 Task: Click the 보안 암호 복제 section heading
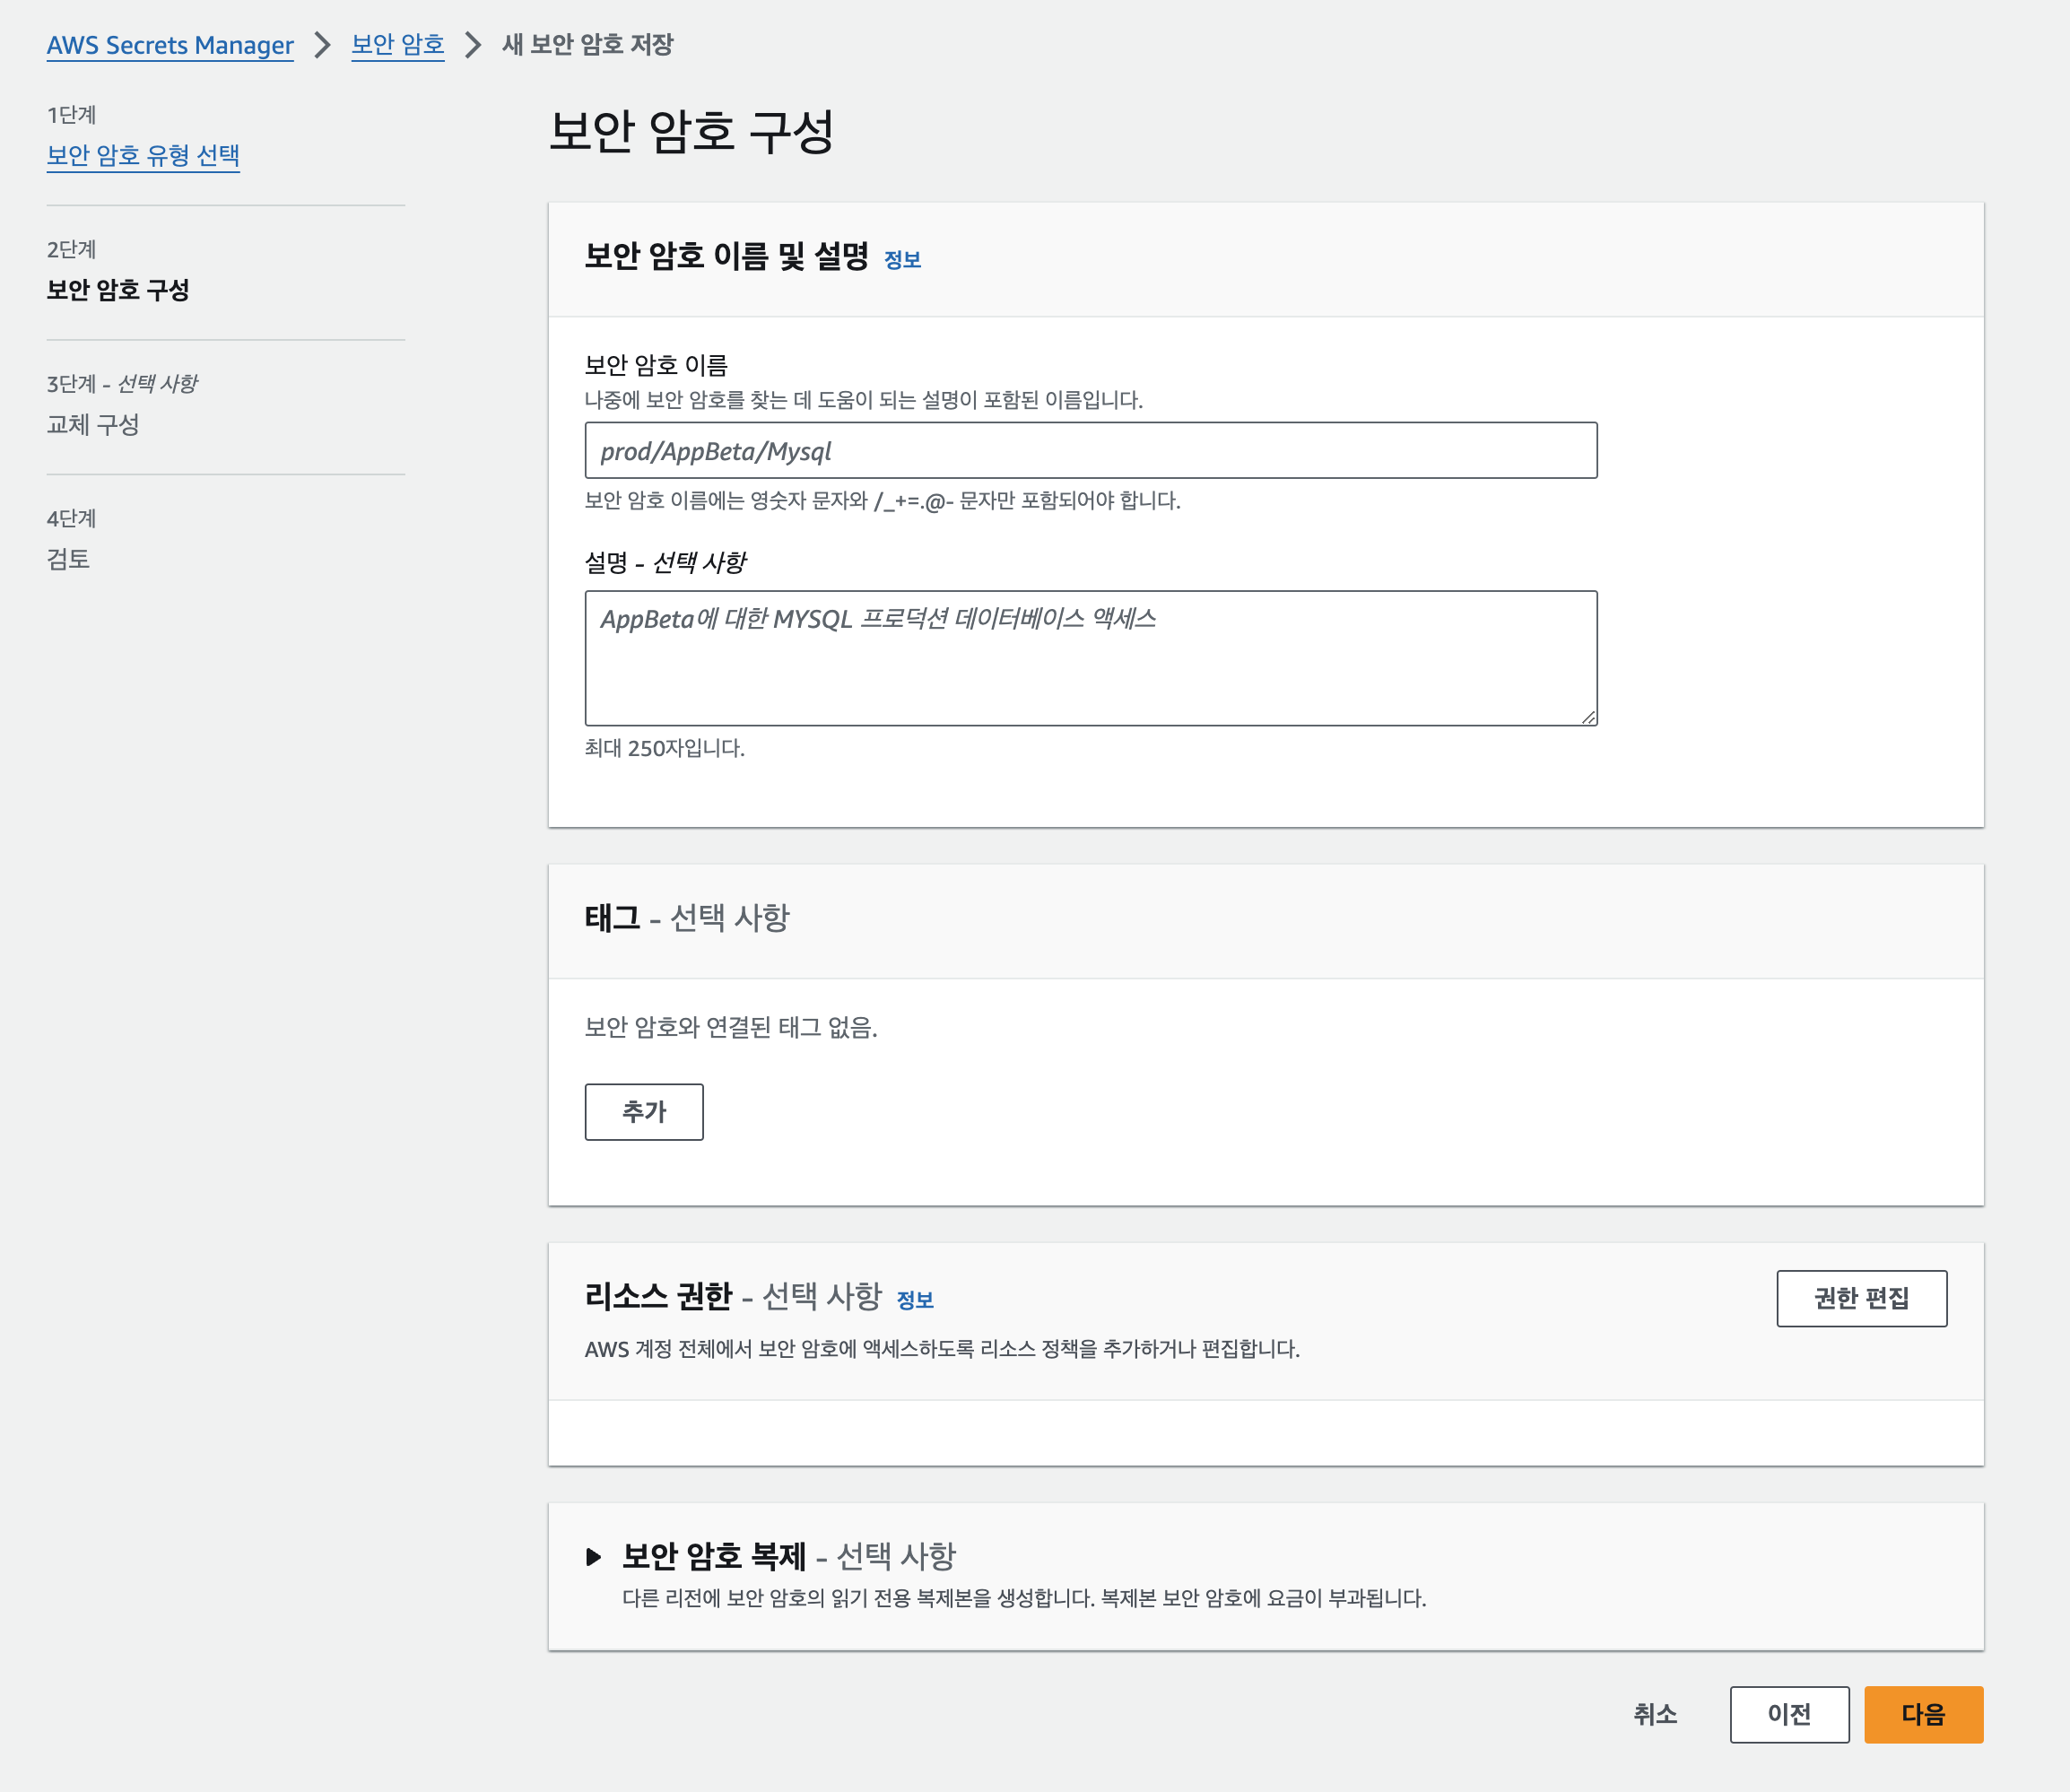[x=714, y=1555]
